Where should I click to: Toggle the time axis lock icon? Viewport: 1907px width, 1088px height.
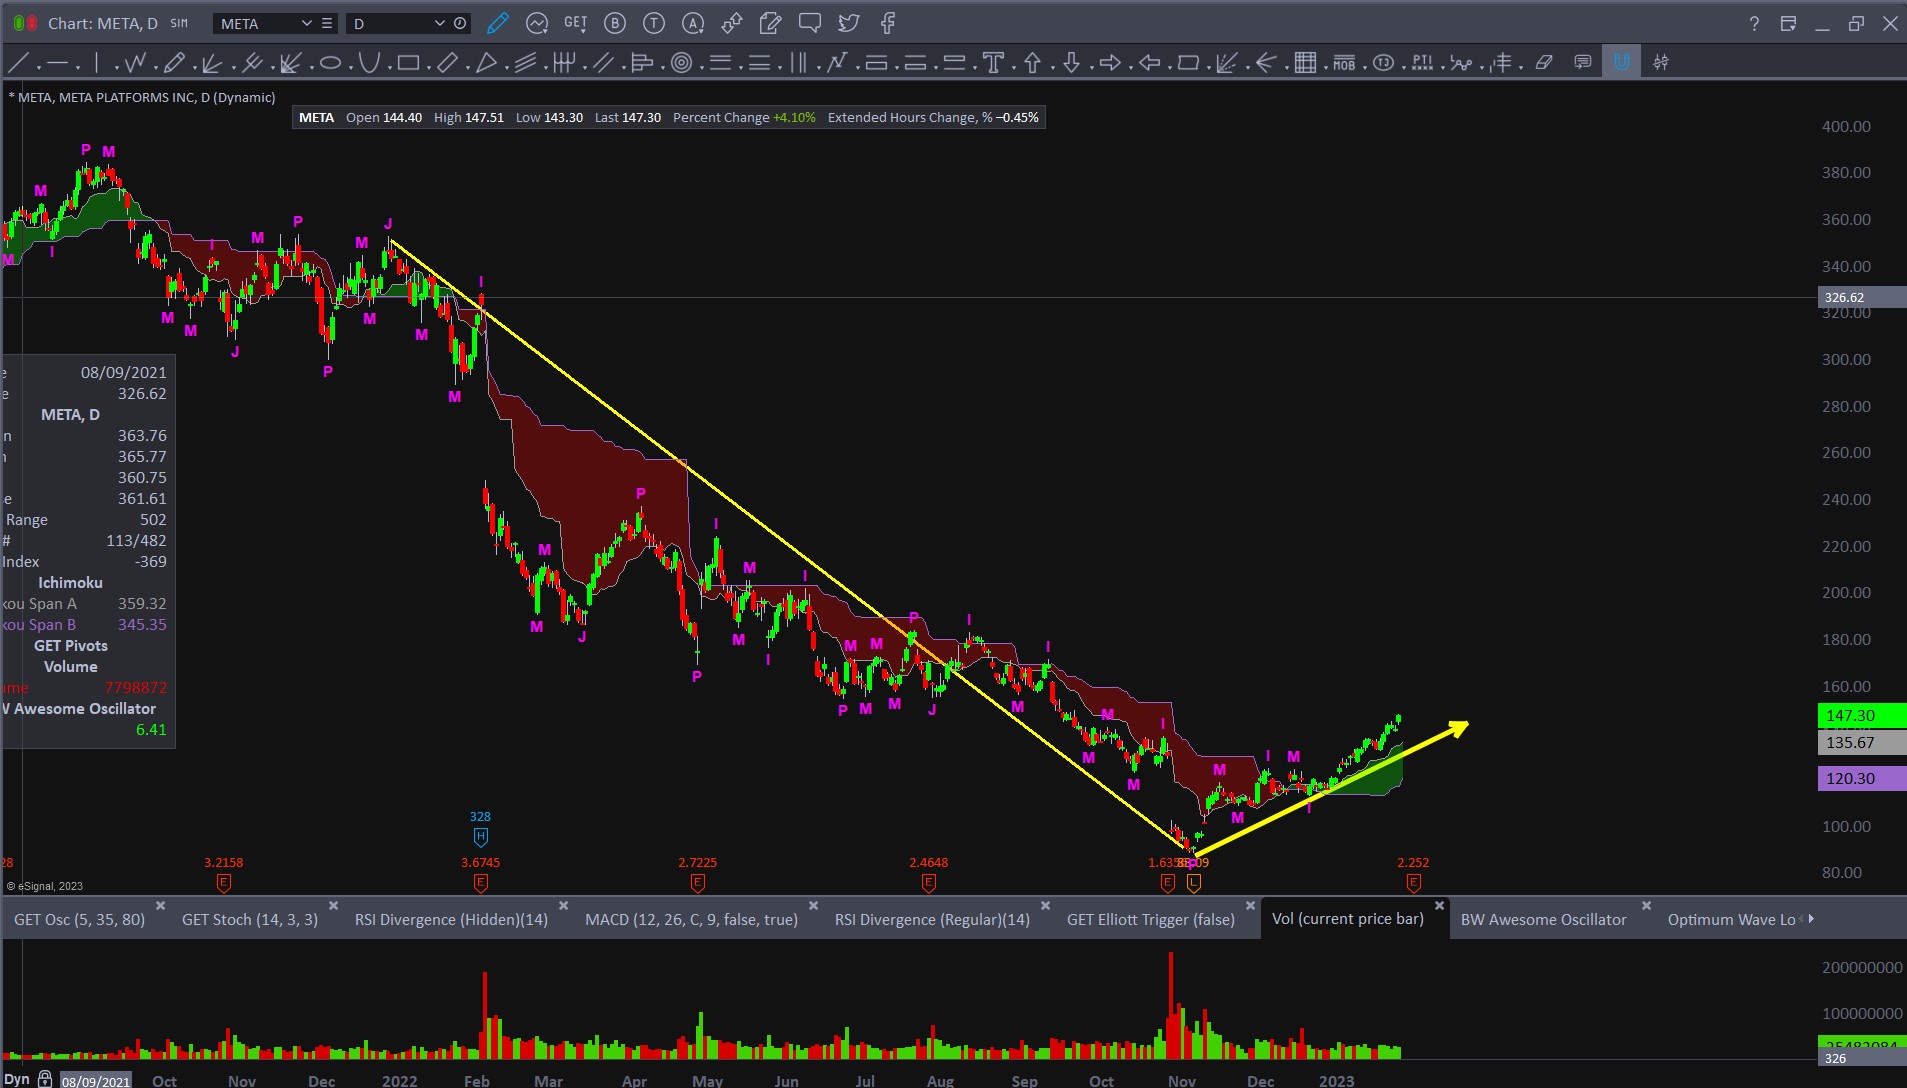click(45, 1080)
